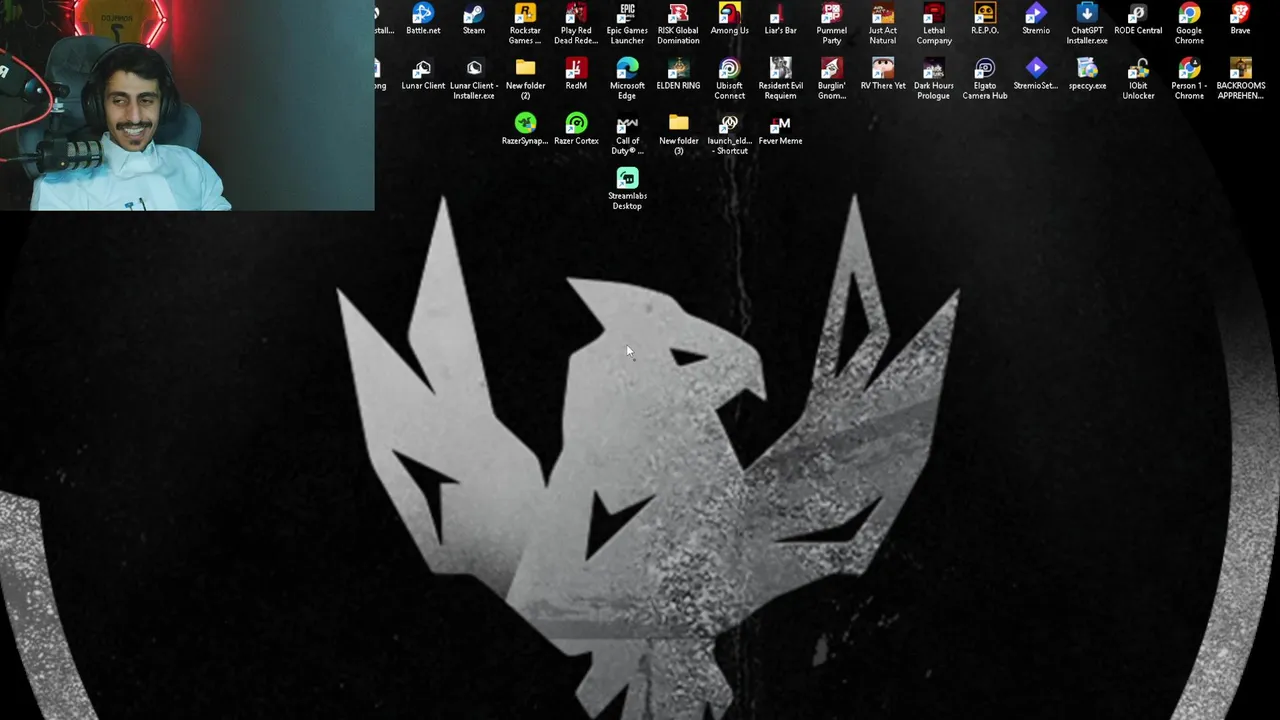Screen dimensions: 1280x720
Task: Select the Play Red Dead Redemption icon
Action: pyautogui.click(x=576, y=24)
